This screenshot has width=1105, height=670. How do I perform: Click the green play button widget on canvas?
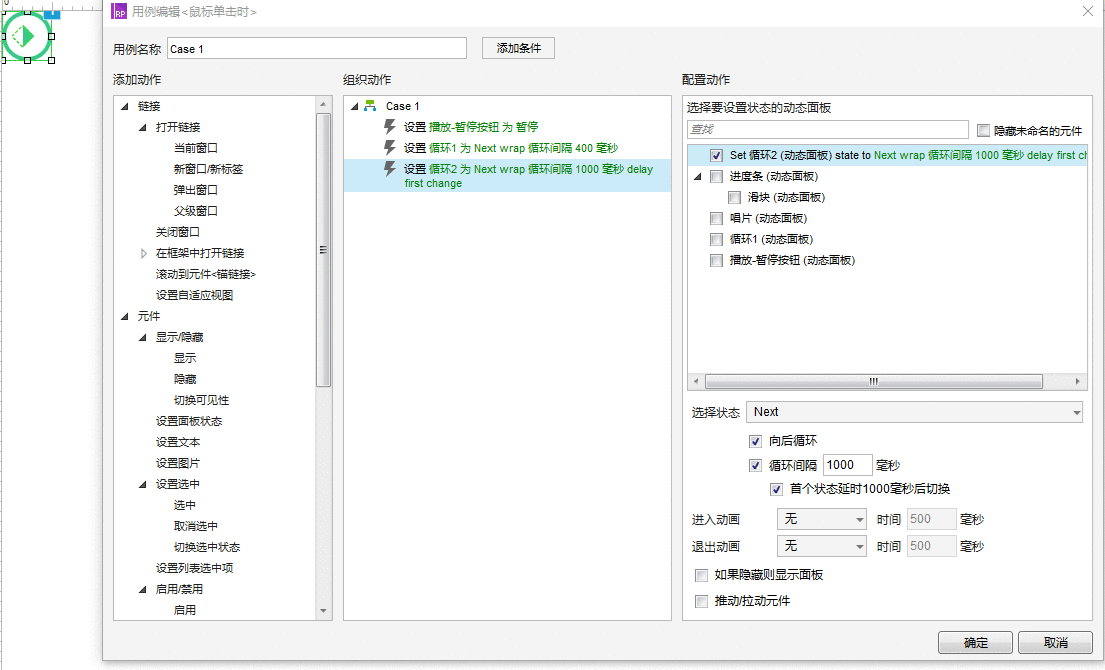tap(27, 37)
